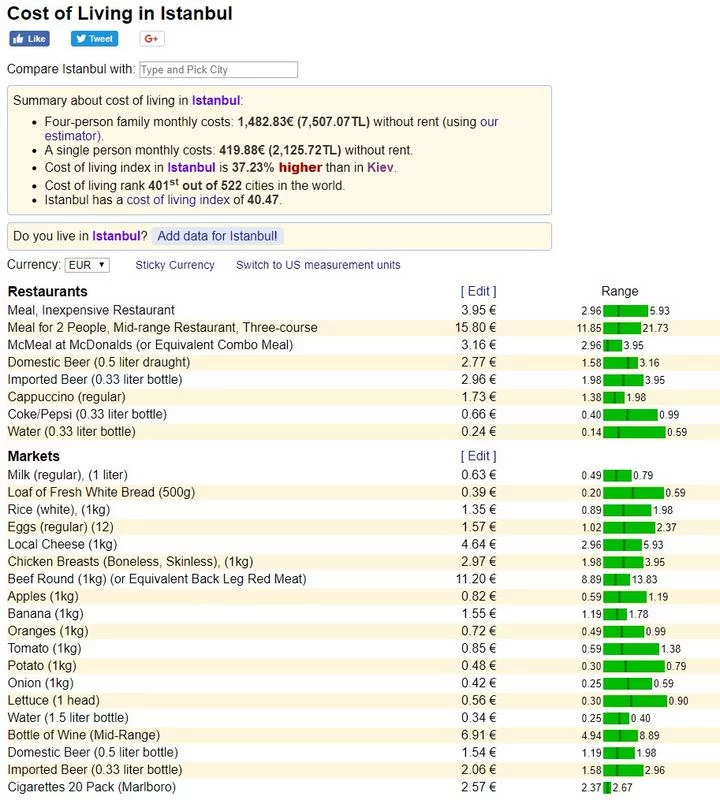Select the 419.88€ single person cost
The width and height of the screenshot is (720, 800).
(242, 151)
